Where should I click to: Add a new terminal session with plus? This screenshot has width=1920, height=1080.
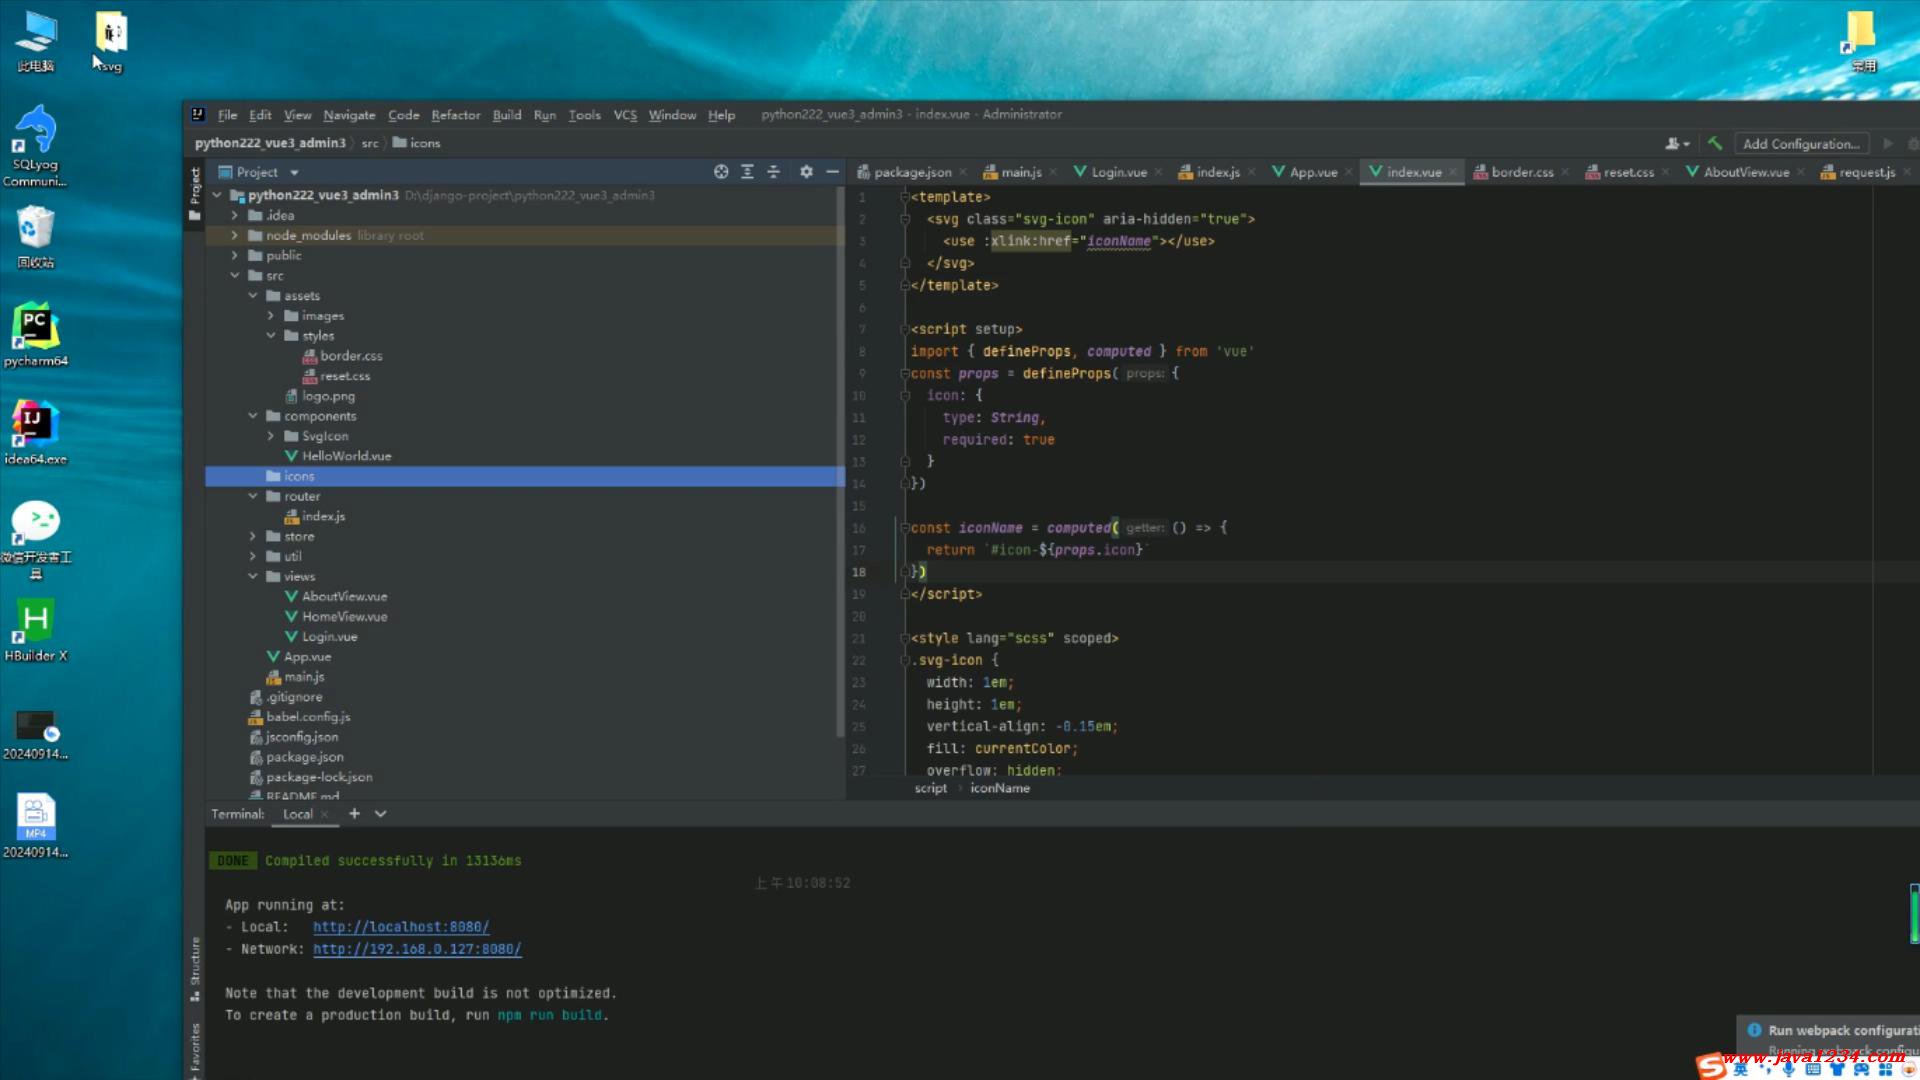tap(354, 814)
